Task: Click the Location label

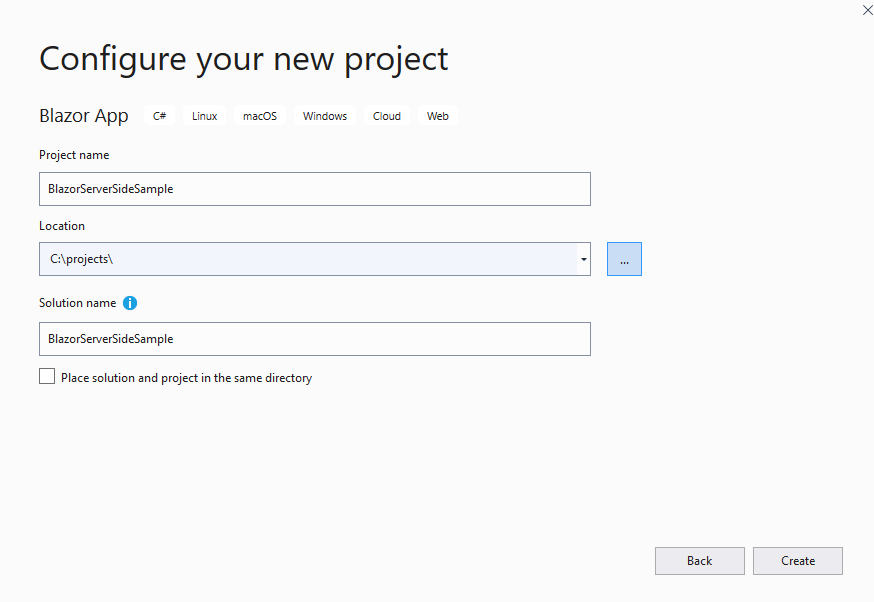Action: click(62, 226)
